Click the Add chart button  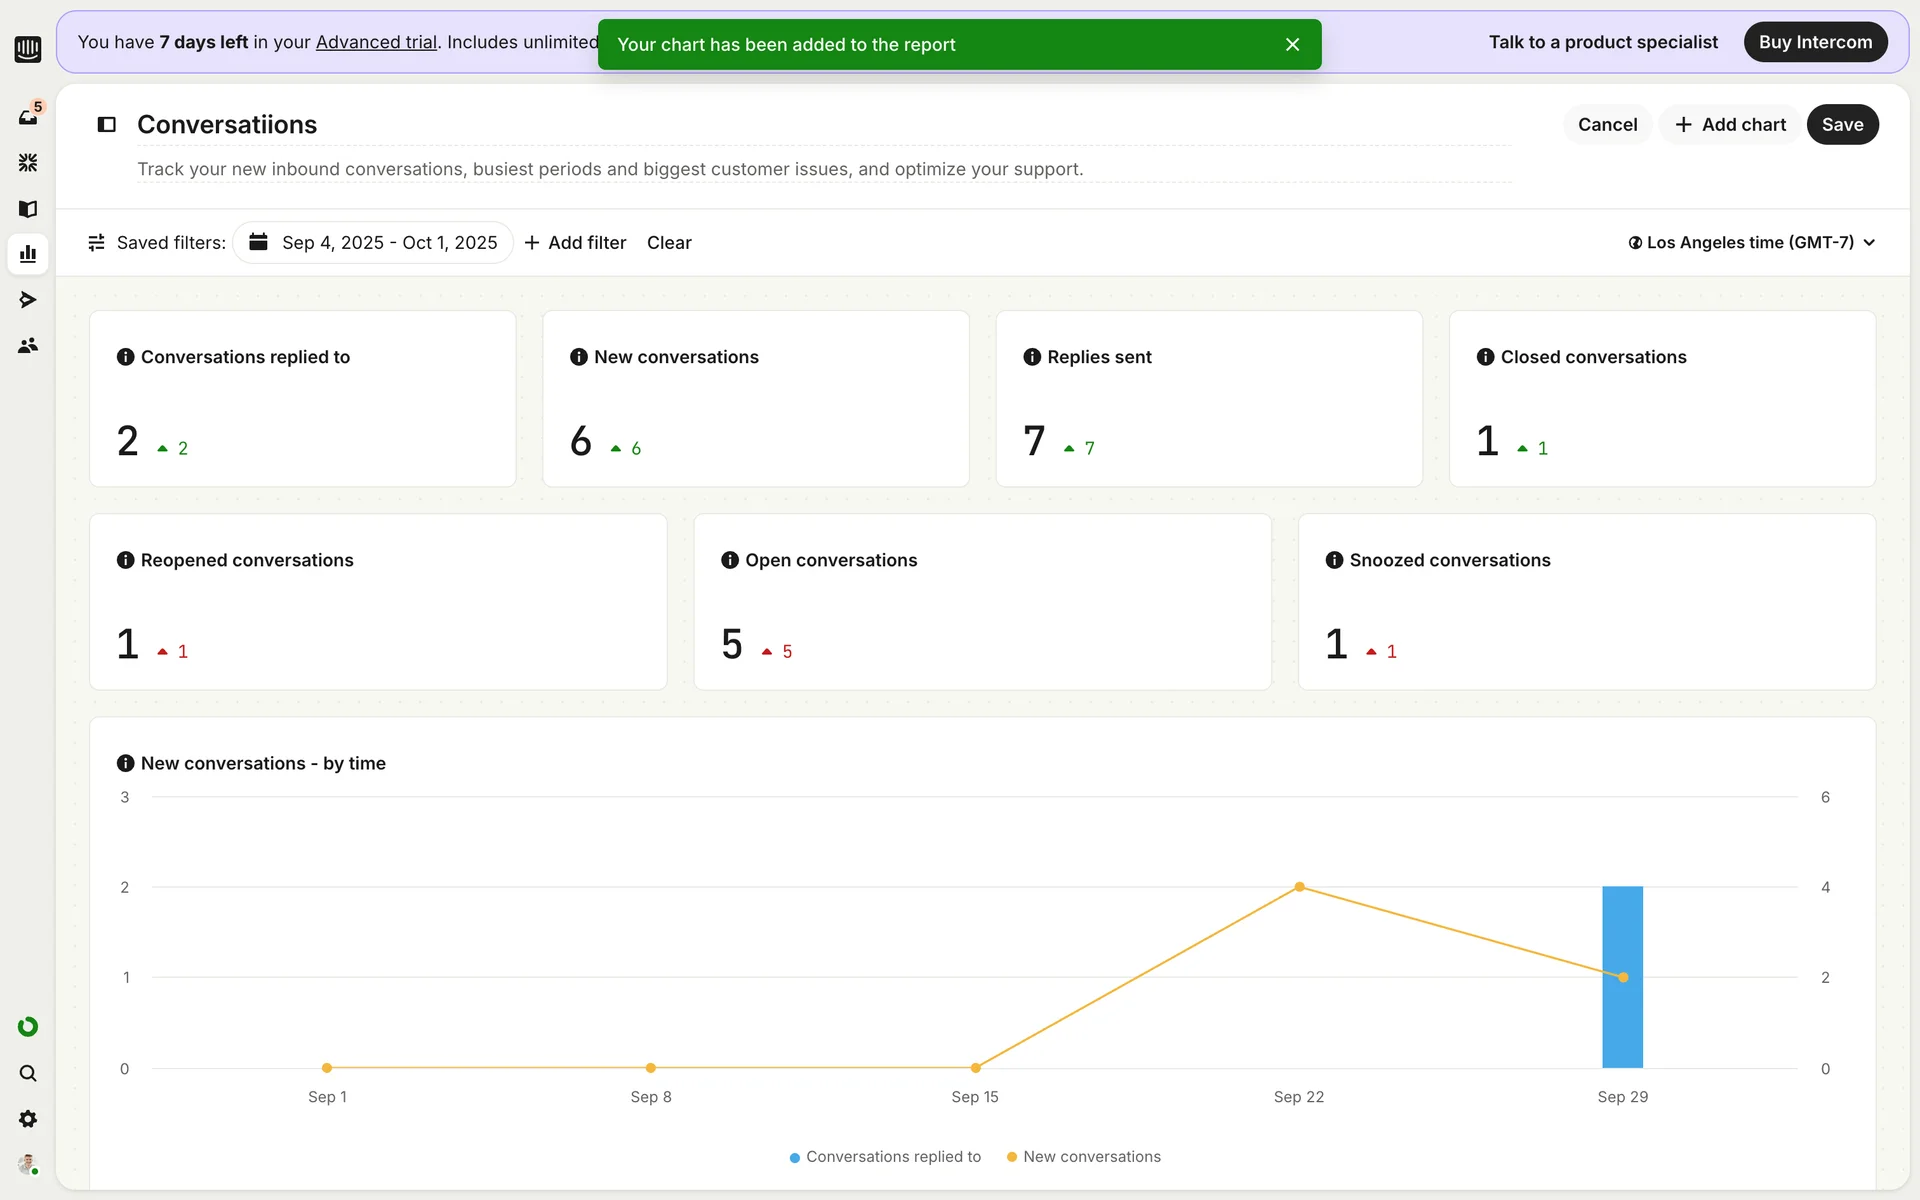[1730, 124]
